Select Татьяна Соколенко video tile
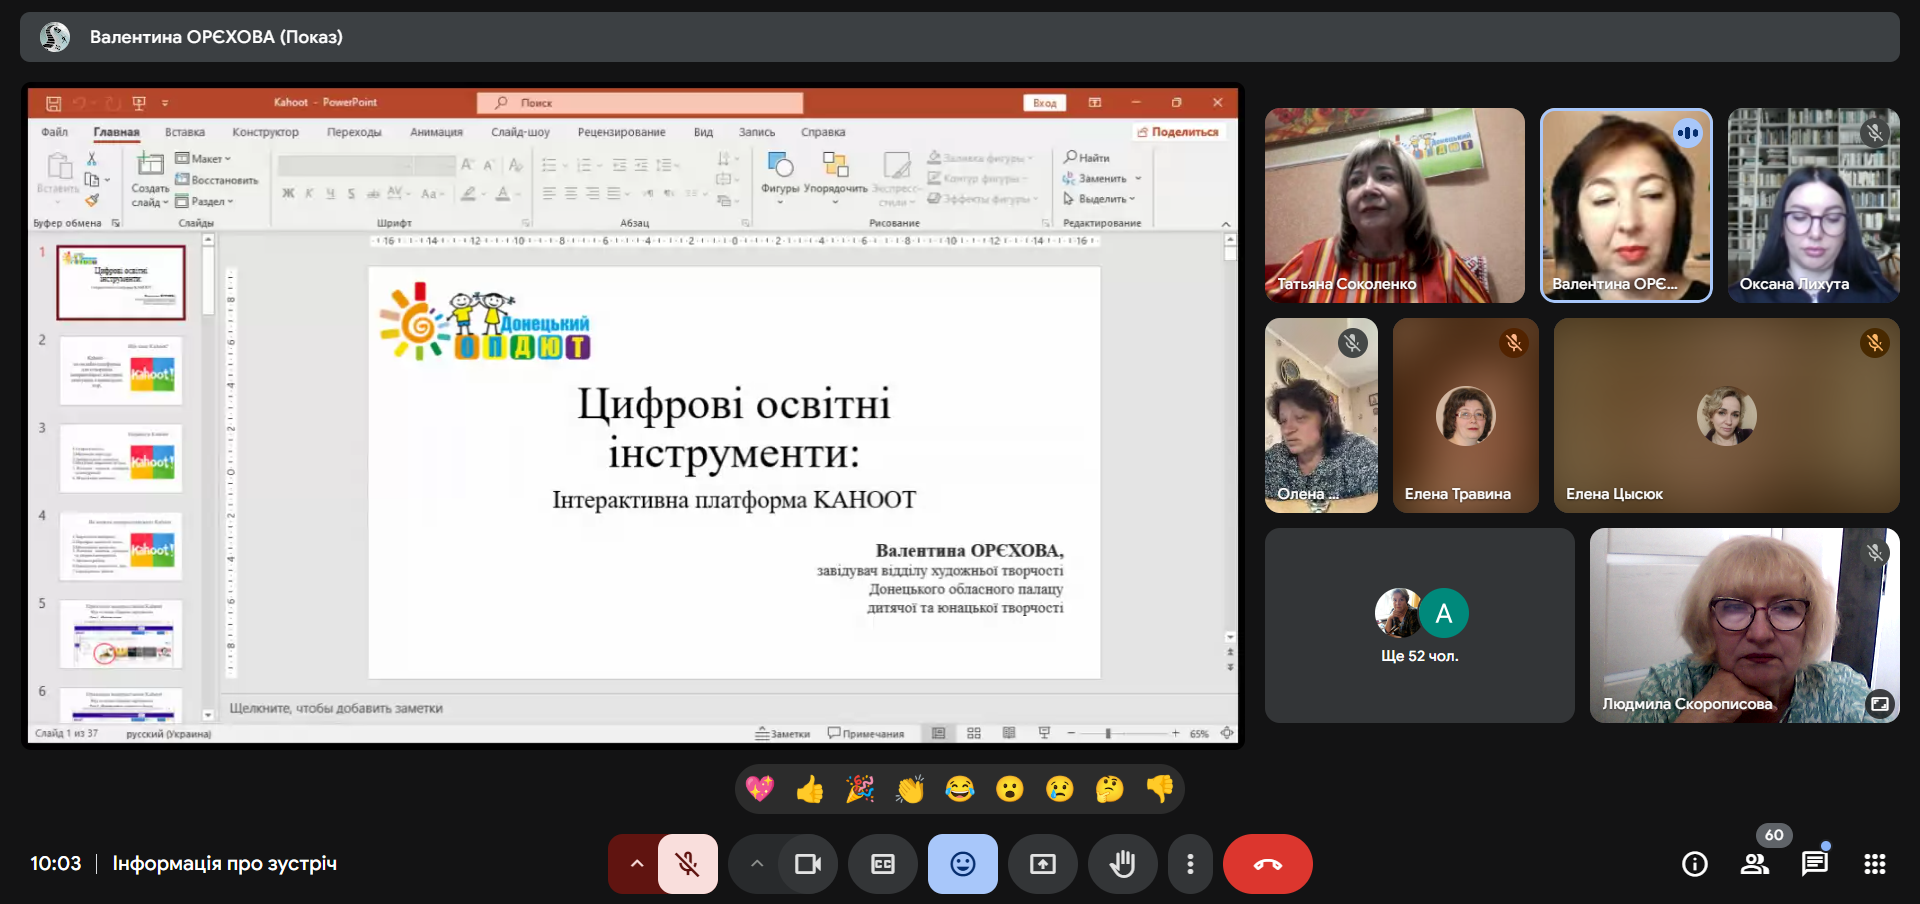 click(x=1395, y=205)
